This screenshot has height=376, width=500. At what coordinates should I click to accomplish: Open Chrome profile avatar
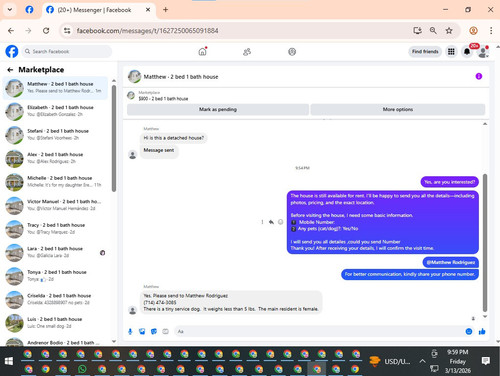[x=473, y=31]
